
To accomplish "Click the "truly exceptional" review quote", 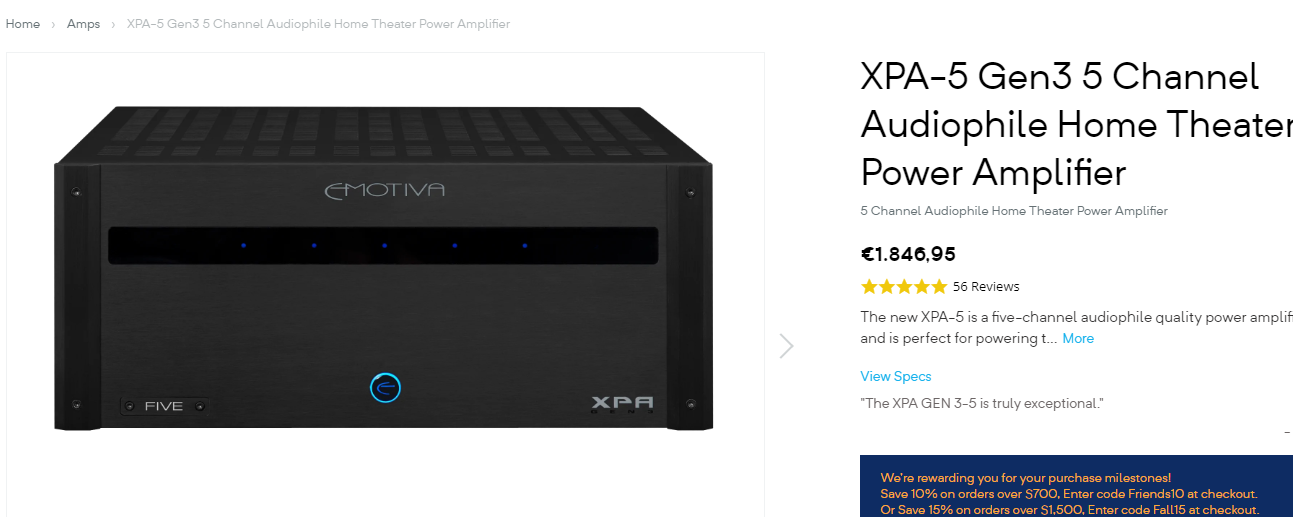I will [x=982, y=404].
